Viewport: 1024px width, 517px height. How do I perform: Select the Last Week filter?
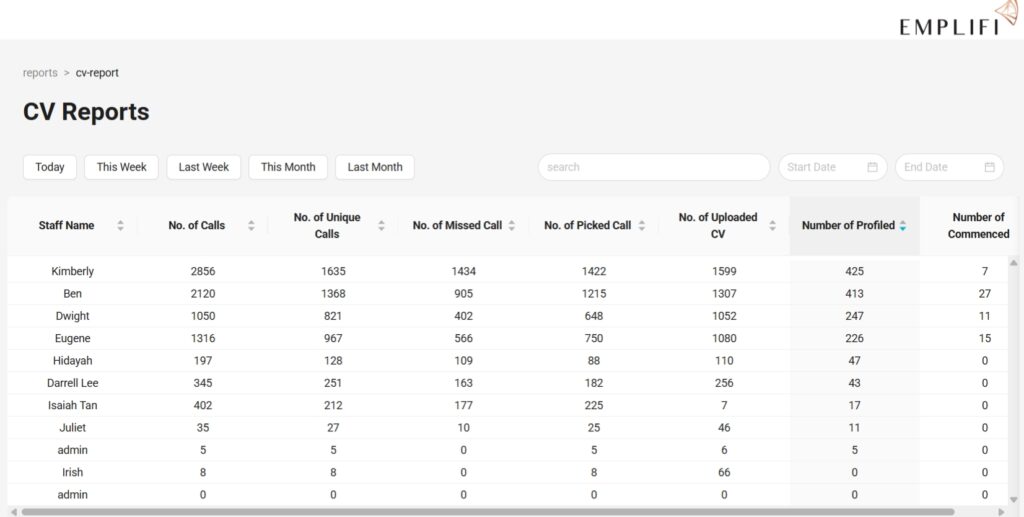[204, 167]
